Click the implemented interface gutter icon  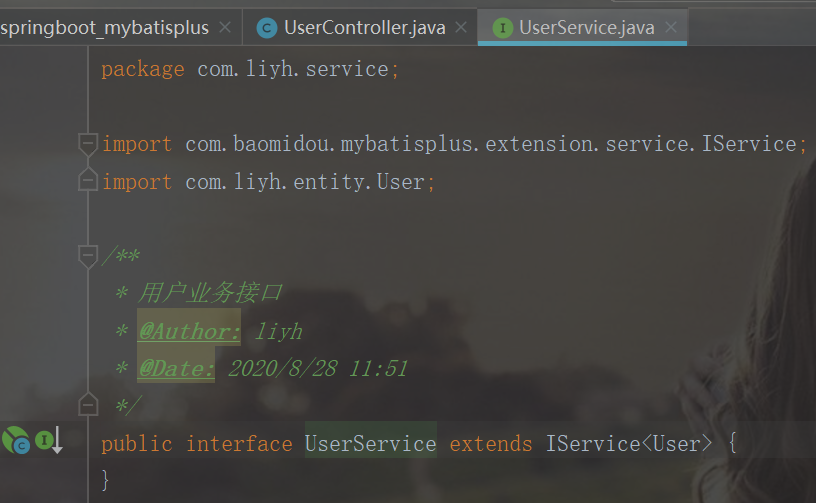coord(49,441)
